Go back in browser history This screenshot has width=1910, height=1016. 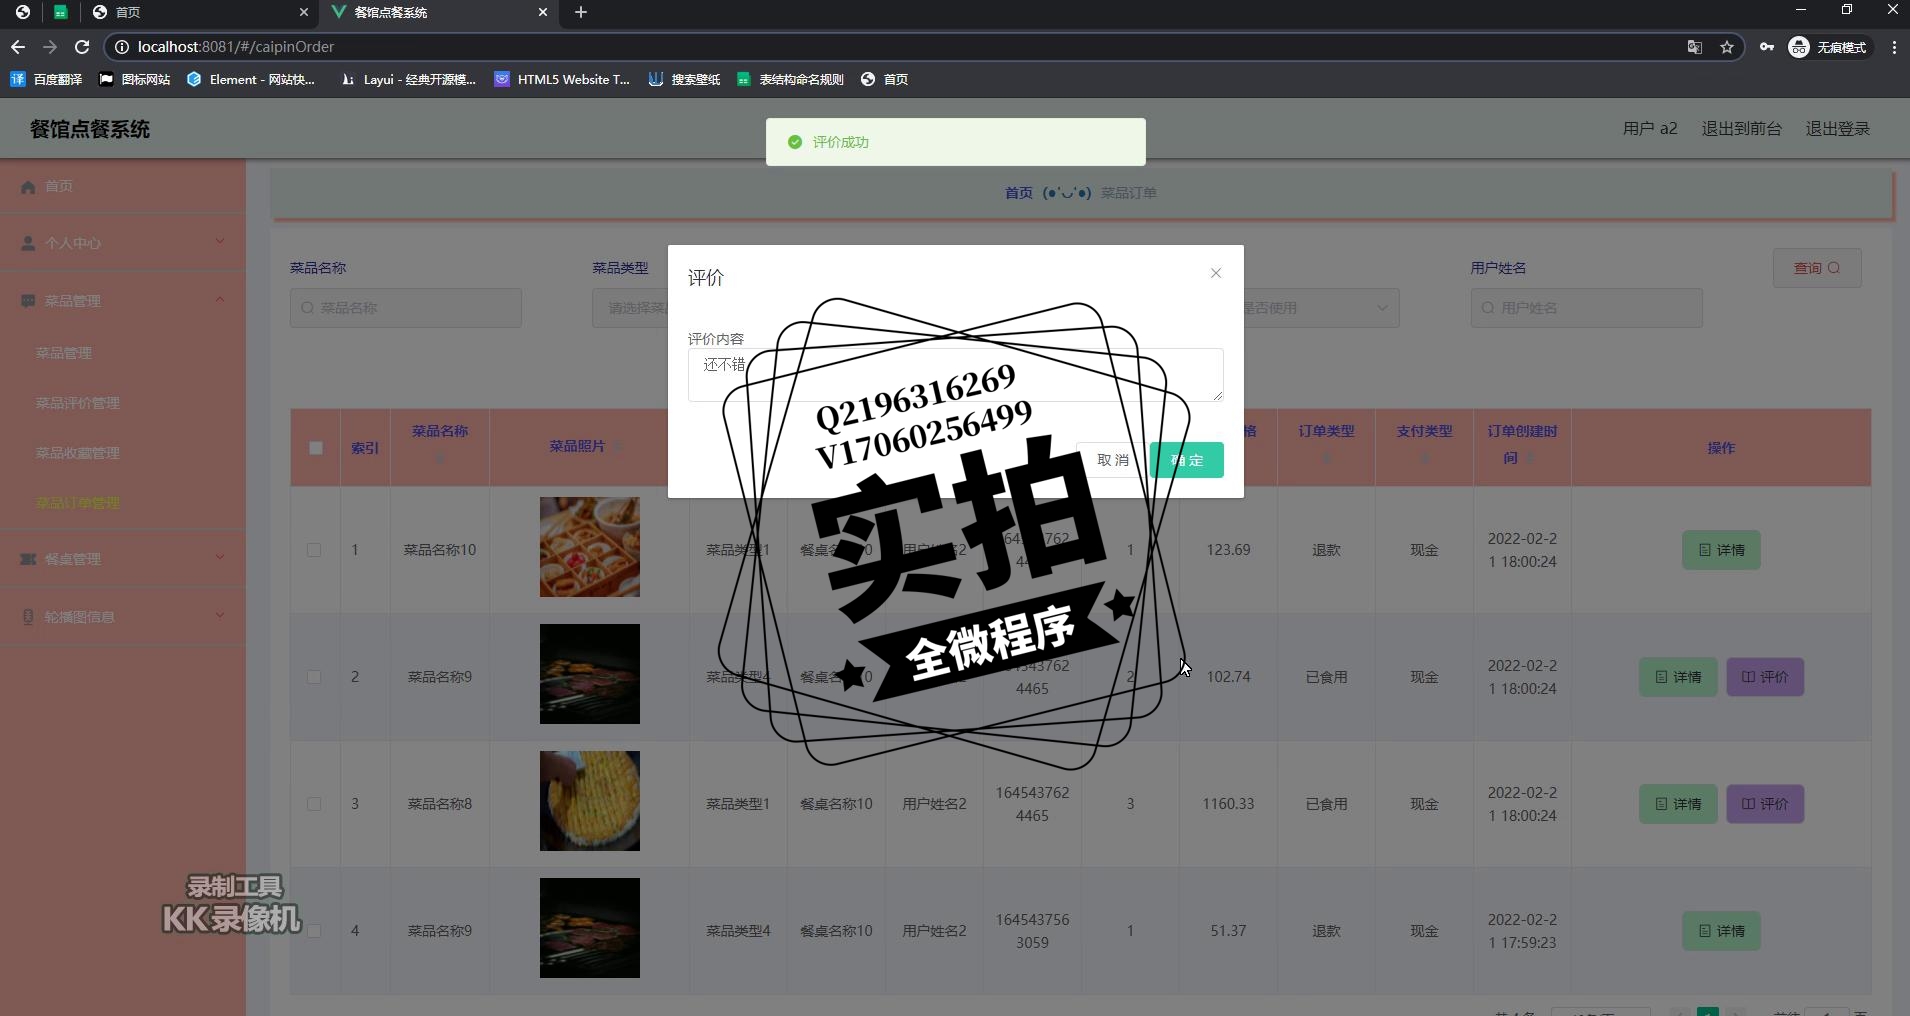point(18,47)
